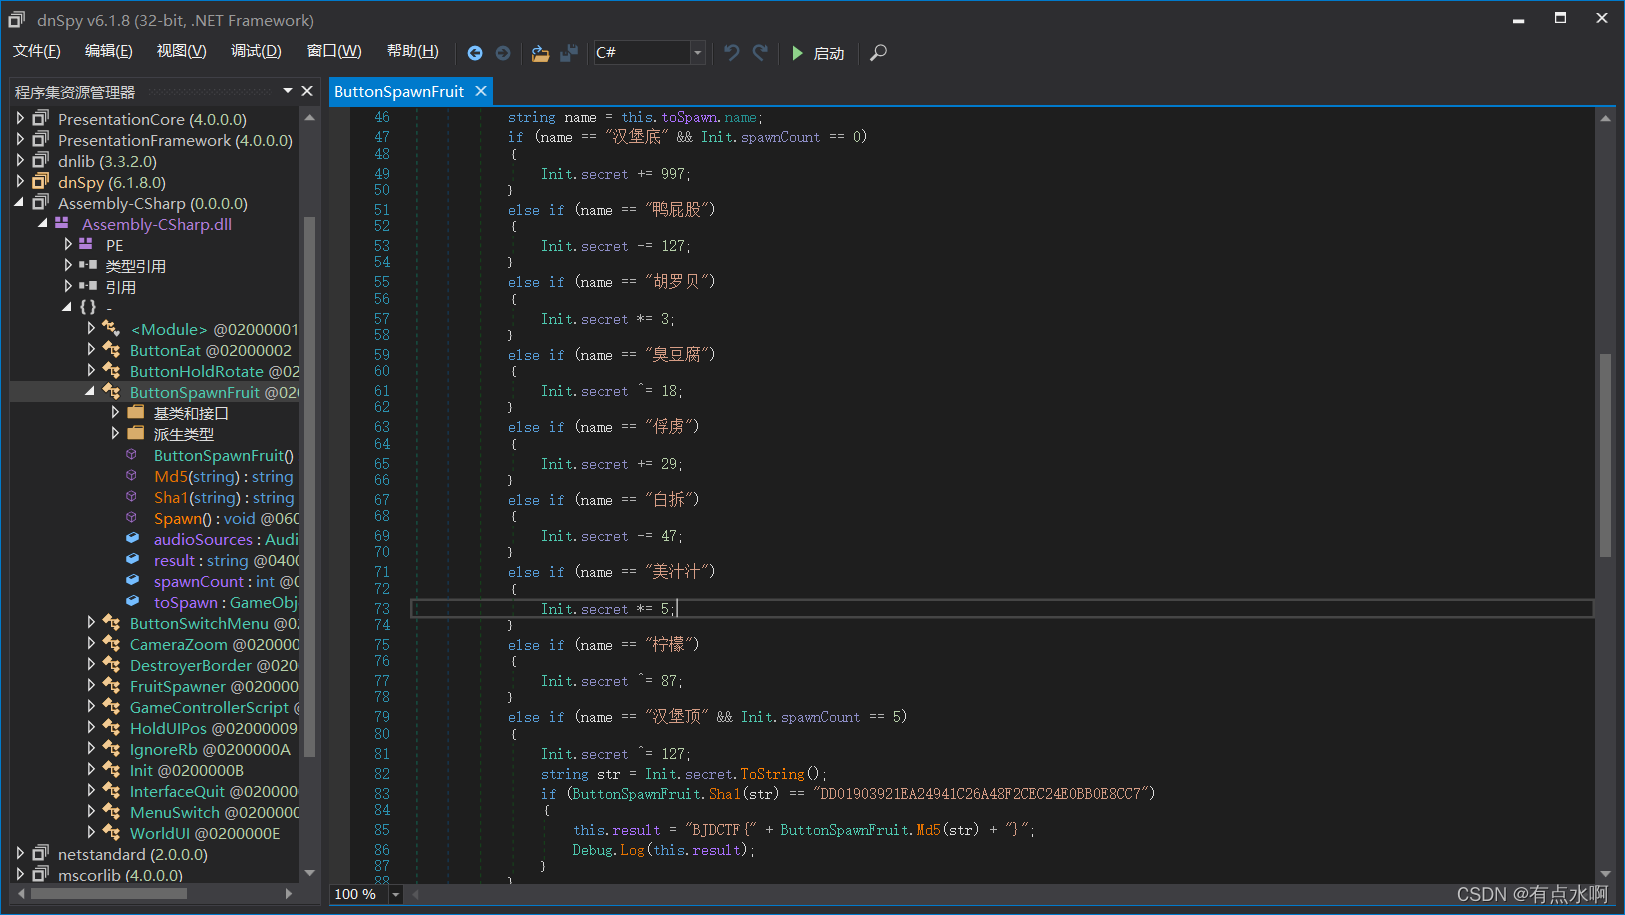This screenshot has width=1625, height=915.
Task: Open a file with the folder icon
Action: tap(540, 53)
